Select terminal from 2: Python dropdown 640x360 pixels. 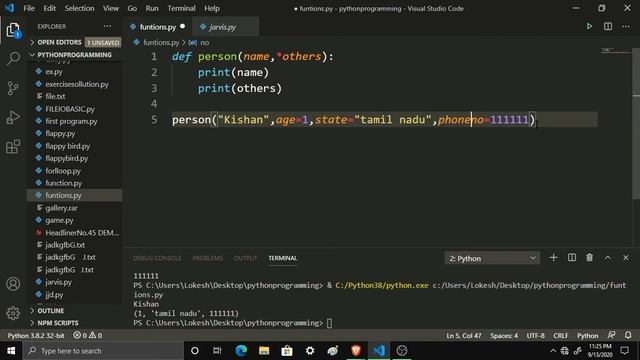(x=492, y=258)
